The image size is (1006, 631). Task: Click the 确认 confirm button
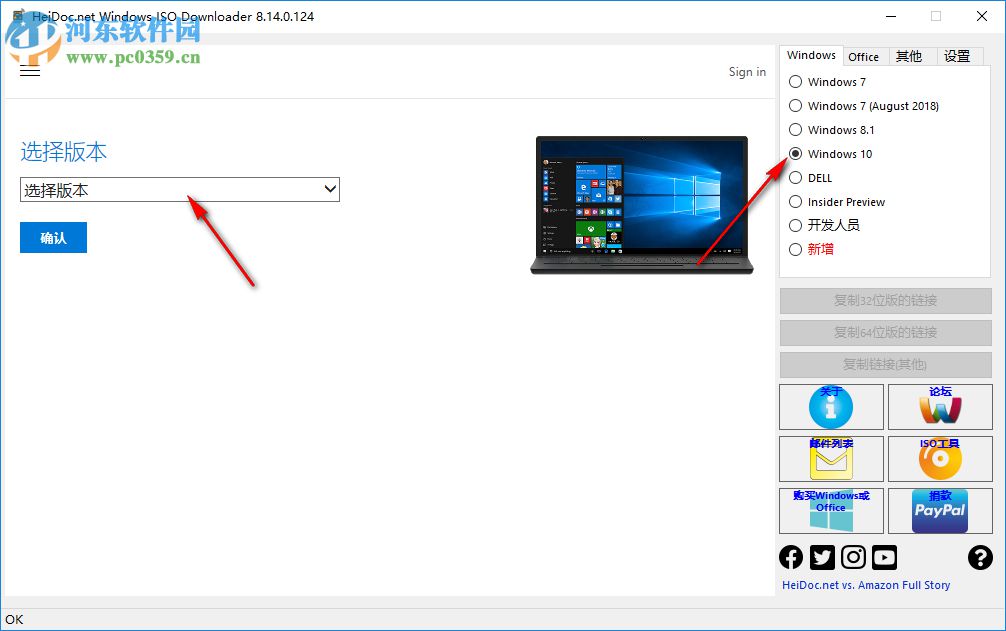[x=53, y=237]
